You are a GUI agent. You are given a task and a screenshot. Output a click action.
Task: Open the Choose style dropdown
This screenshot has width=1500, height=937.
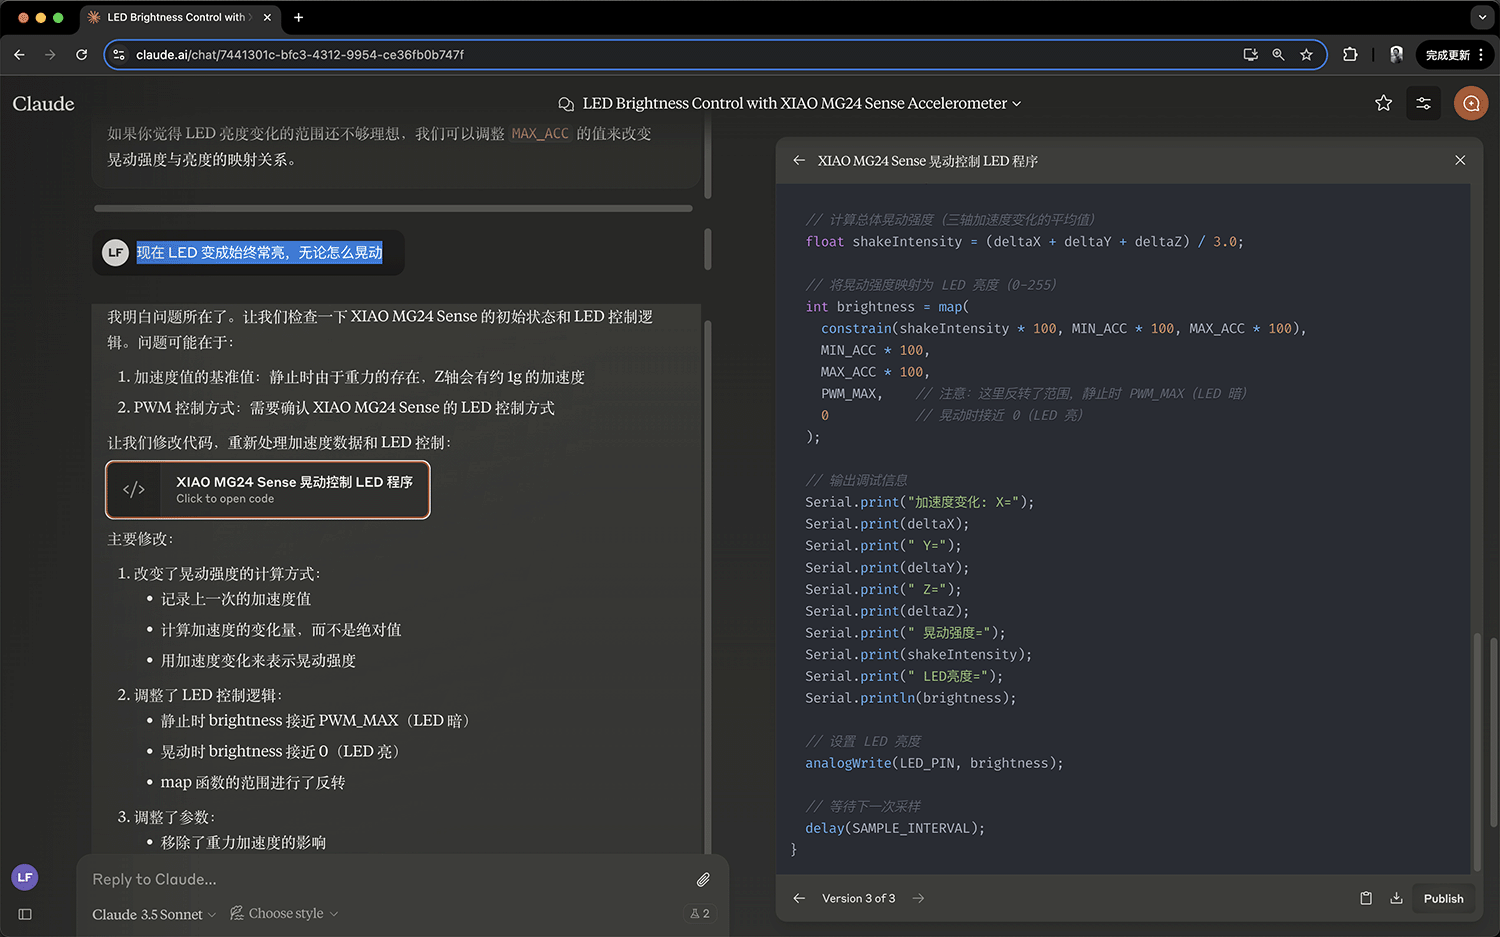[x=284, y=913]
